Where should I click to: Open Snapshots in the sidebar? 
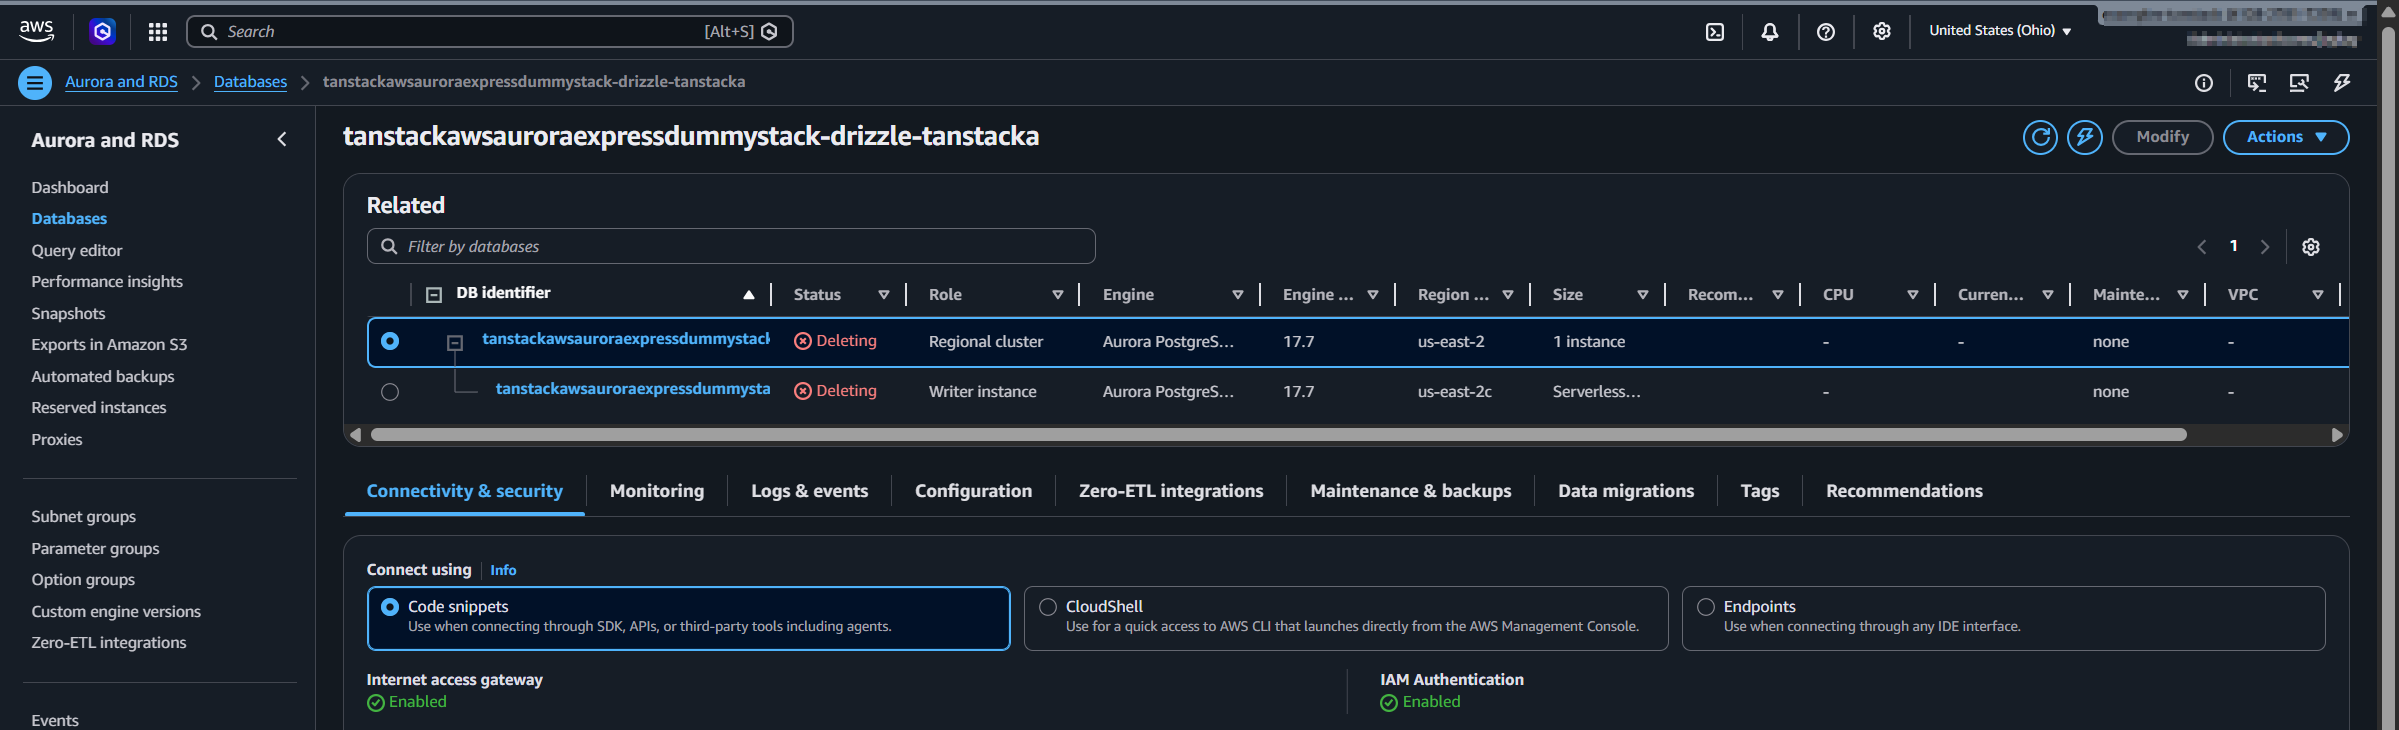click(x=68, y=314)
